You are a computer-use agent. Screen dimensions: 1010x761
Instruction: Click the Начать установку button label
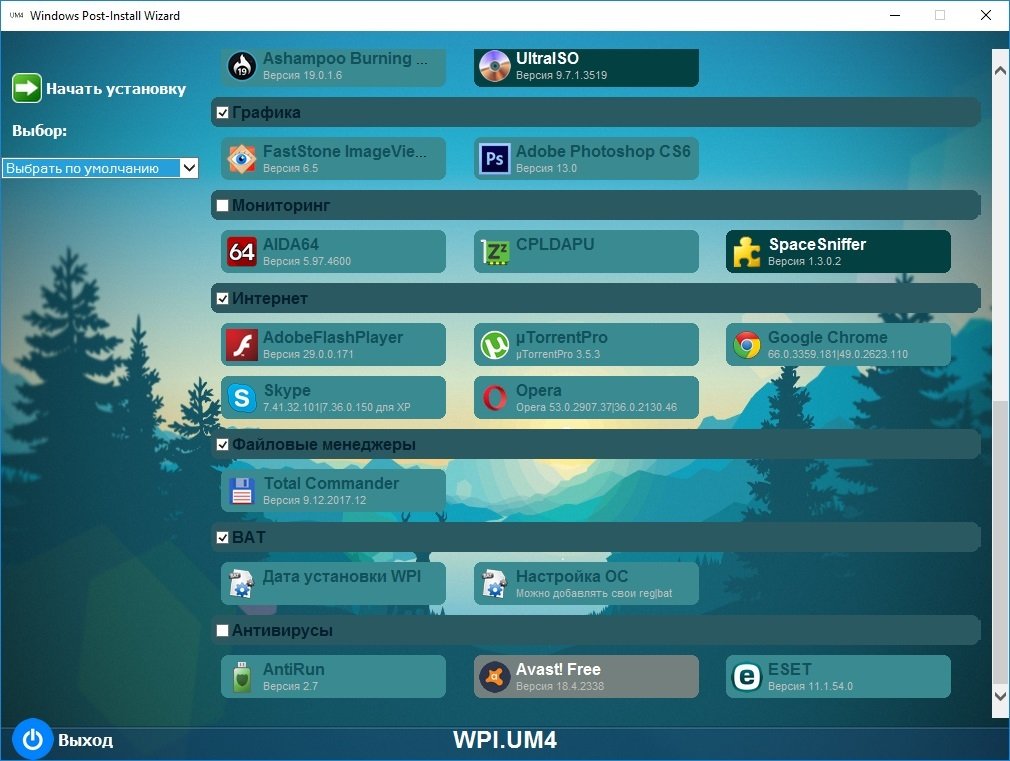pos(116,89)
